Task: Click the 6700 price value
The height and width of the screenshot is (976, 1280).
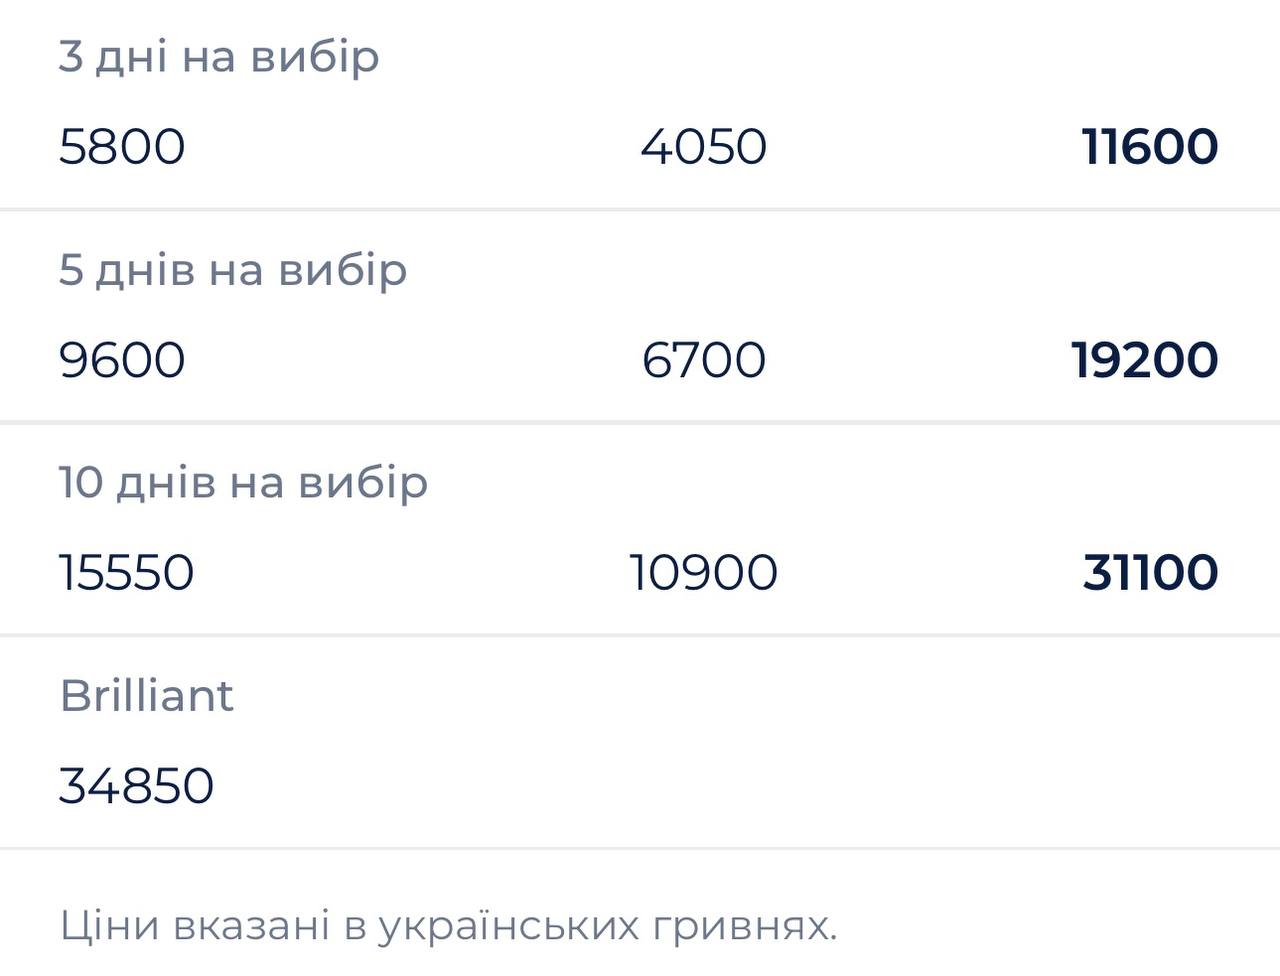Action: (x=703, y=360)
